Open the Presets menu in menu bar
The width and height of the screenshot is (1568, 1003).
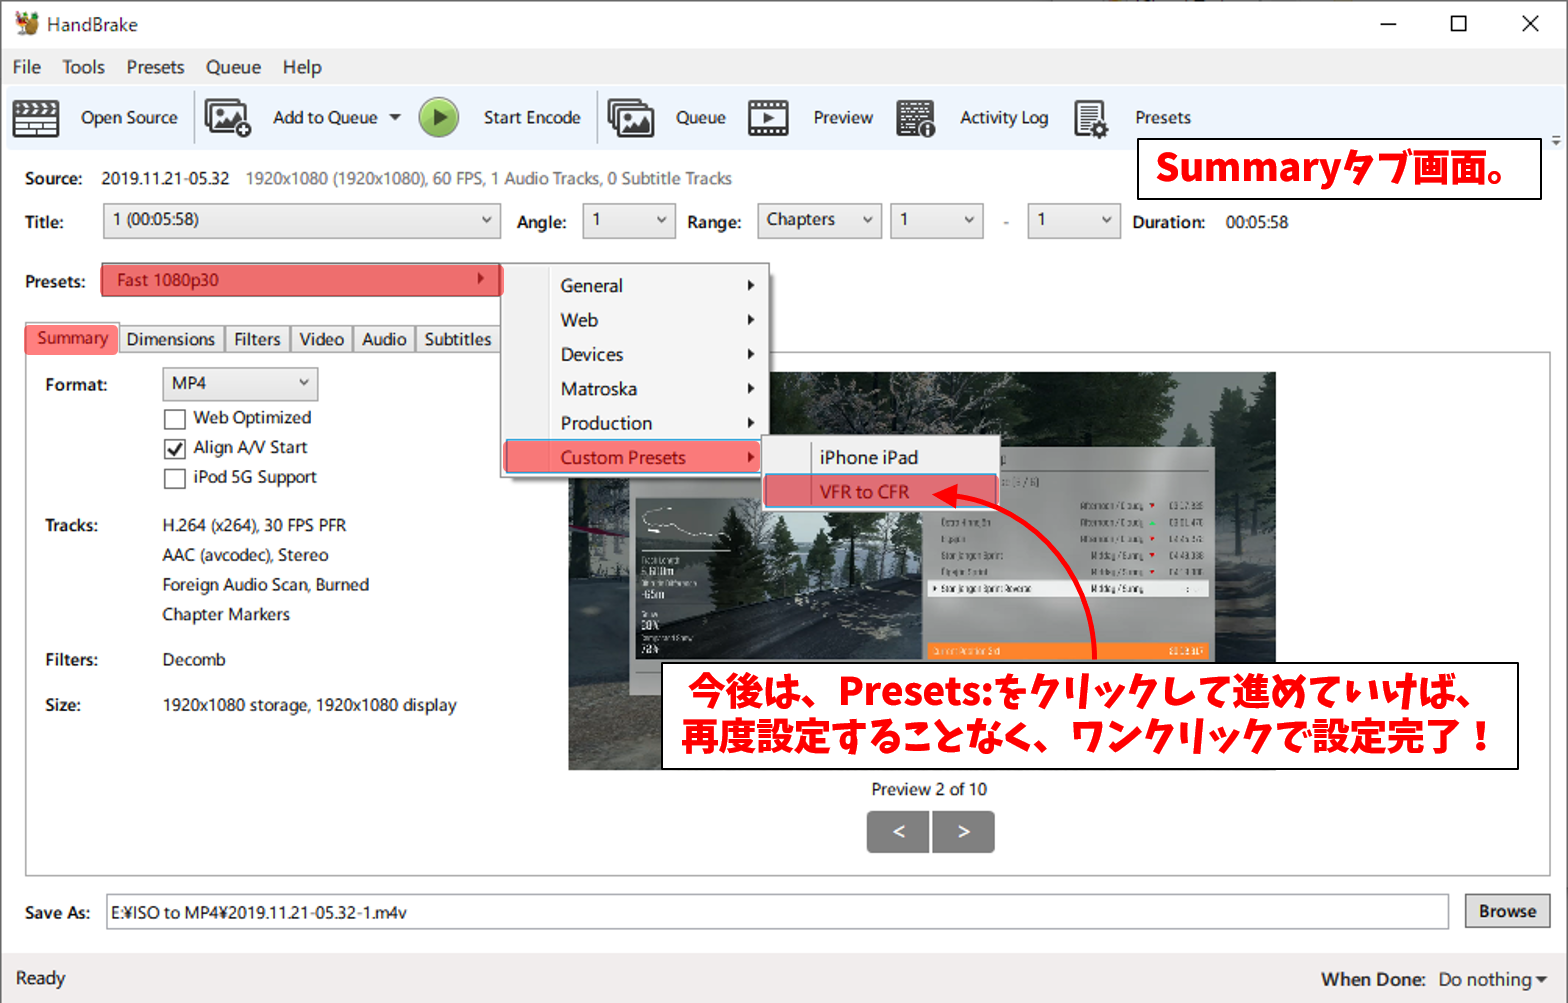click(155, 67)
